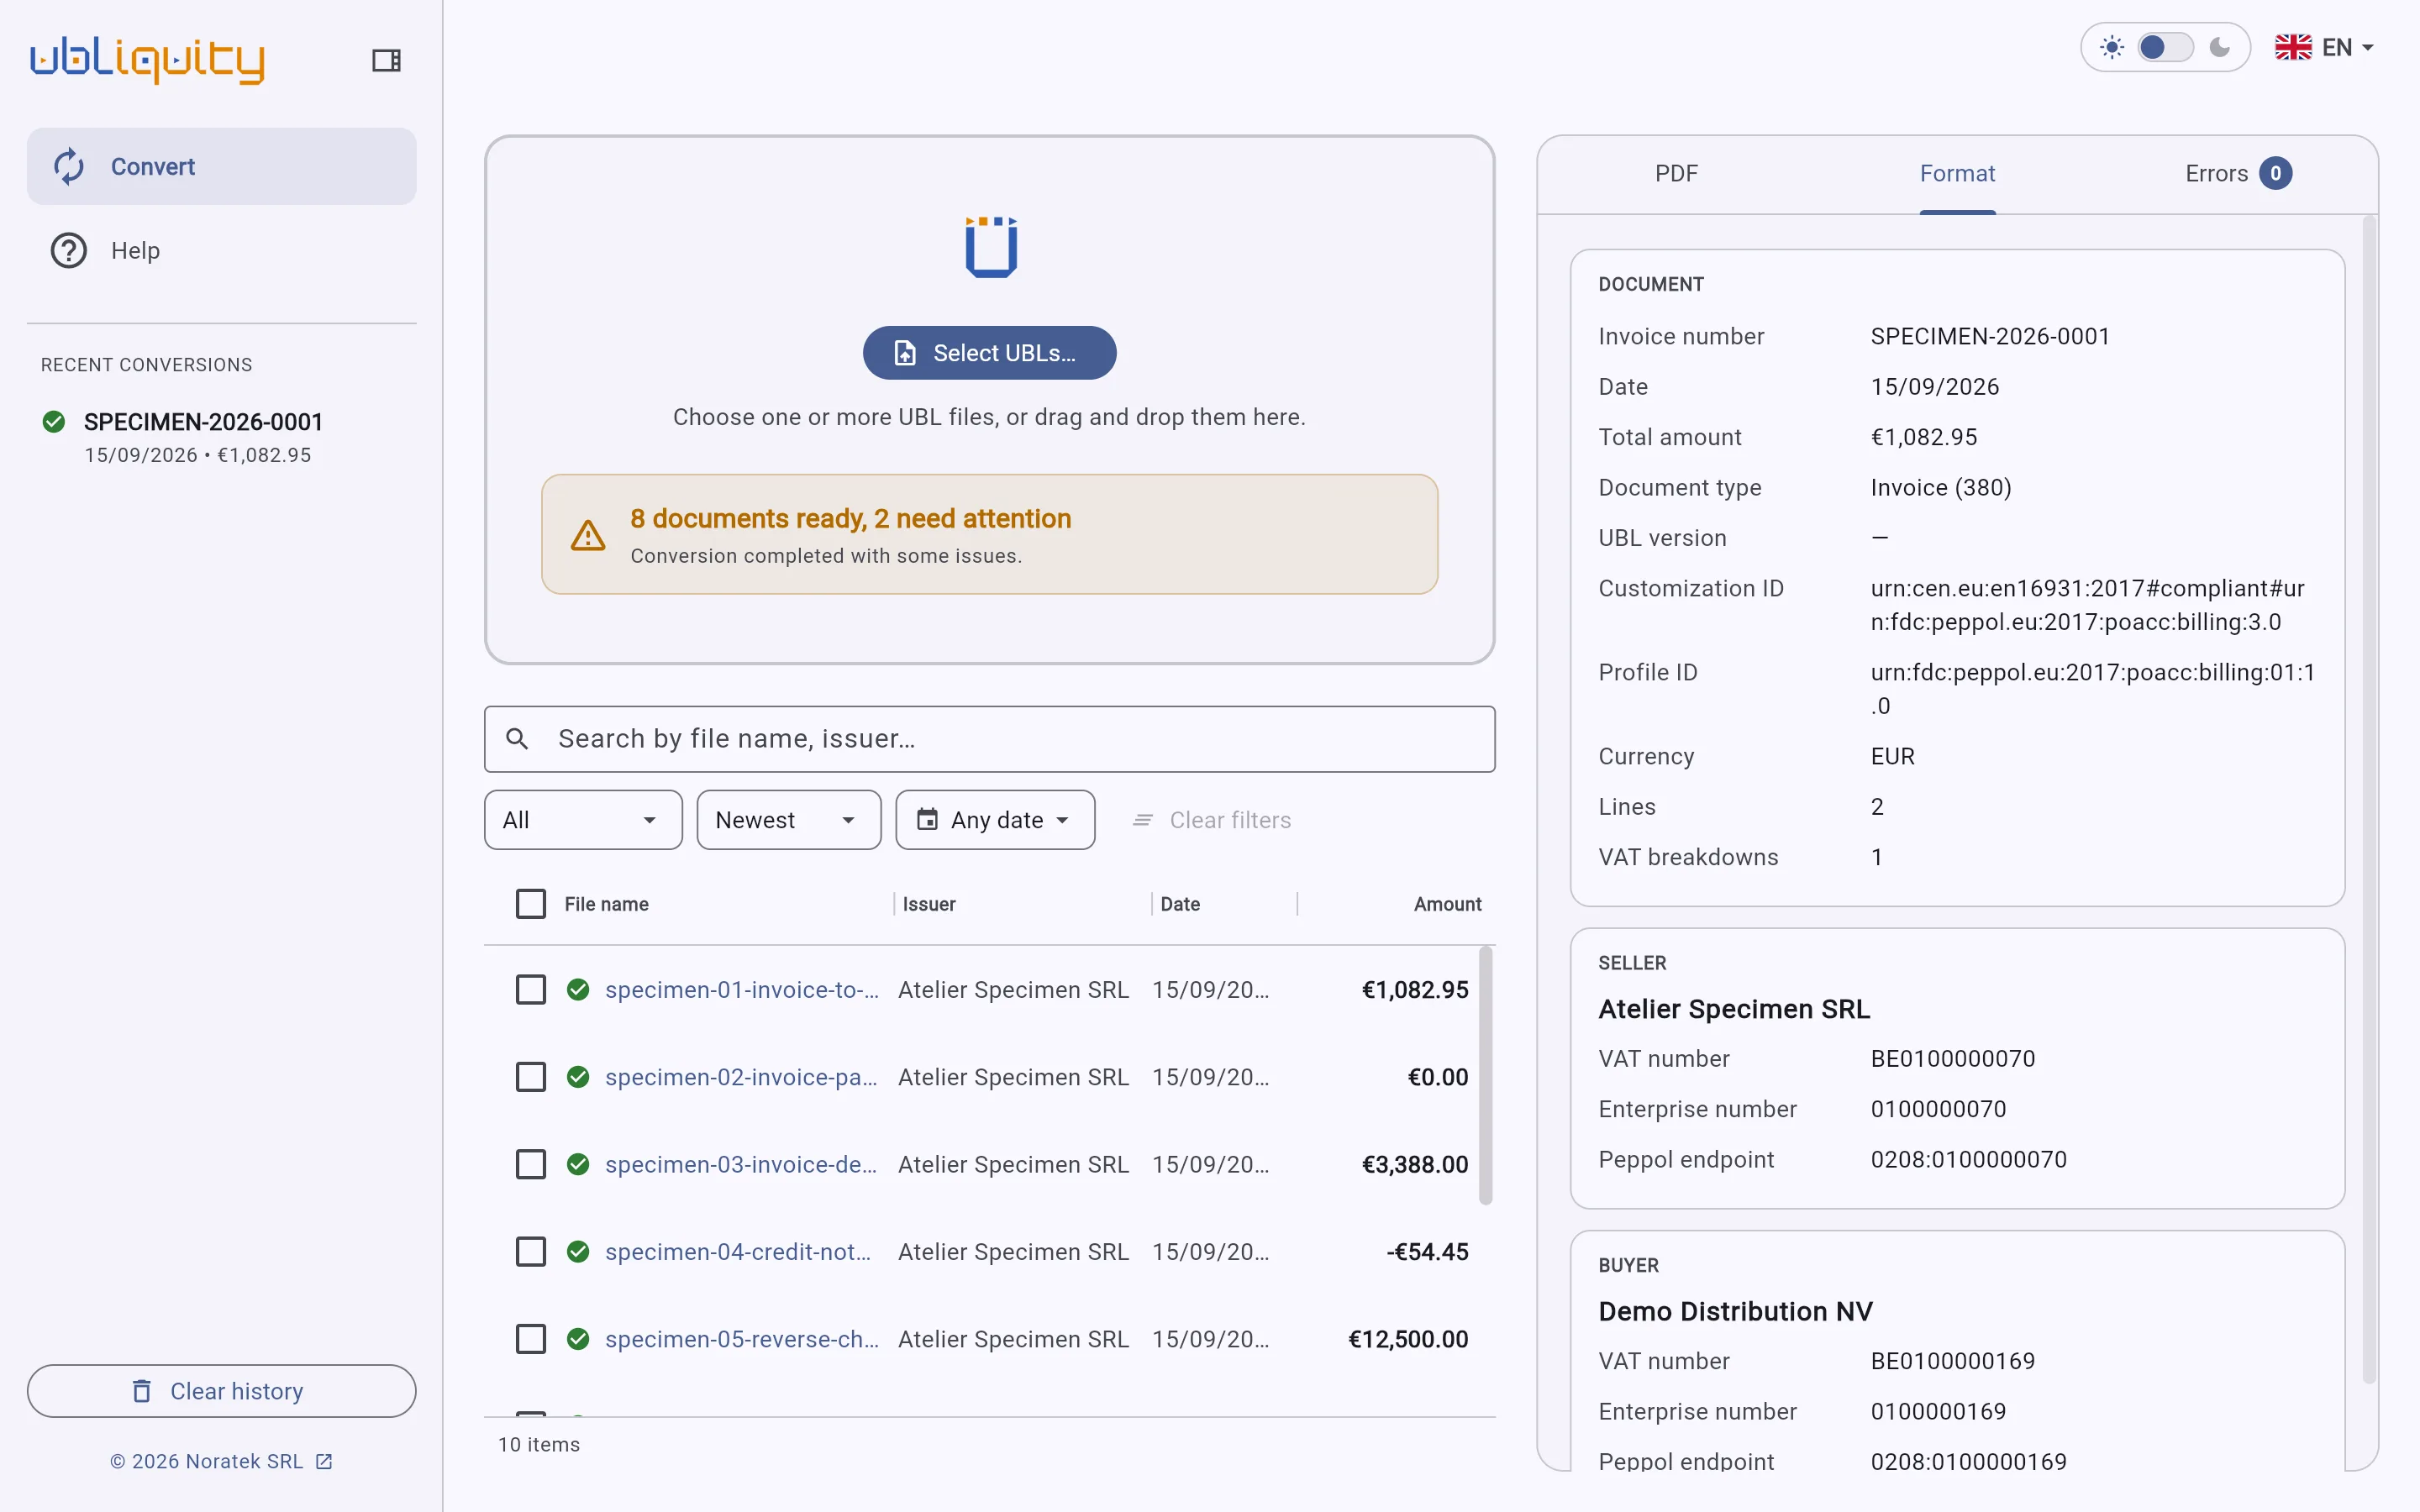Collapse the sidebar panel icon
The height and width of the screenshot is (1512, 2420).
[386, 60]
